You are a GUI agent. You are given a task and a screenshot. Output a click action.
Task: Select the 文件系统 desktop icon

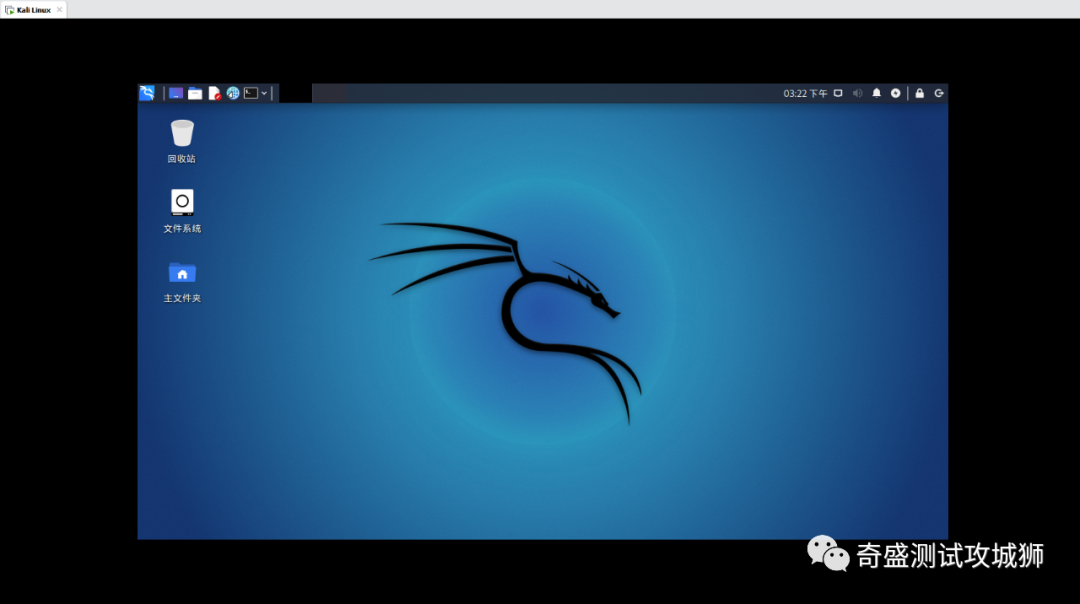182,211
